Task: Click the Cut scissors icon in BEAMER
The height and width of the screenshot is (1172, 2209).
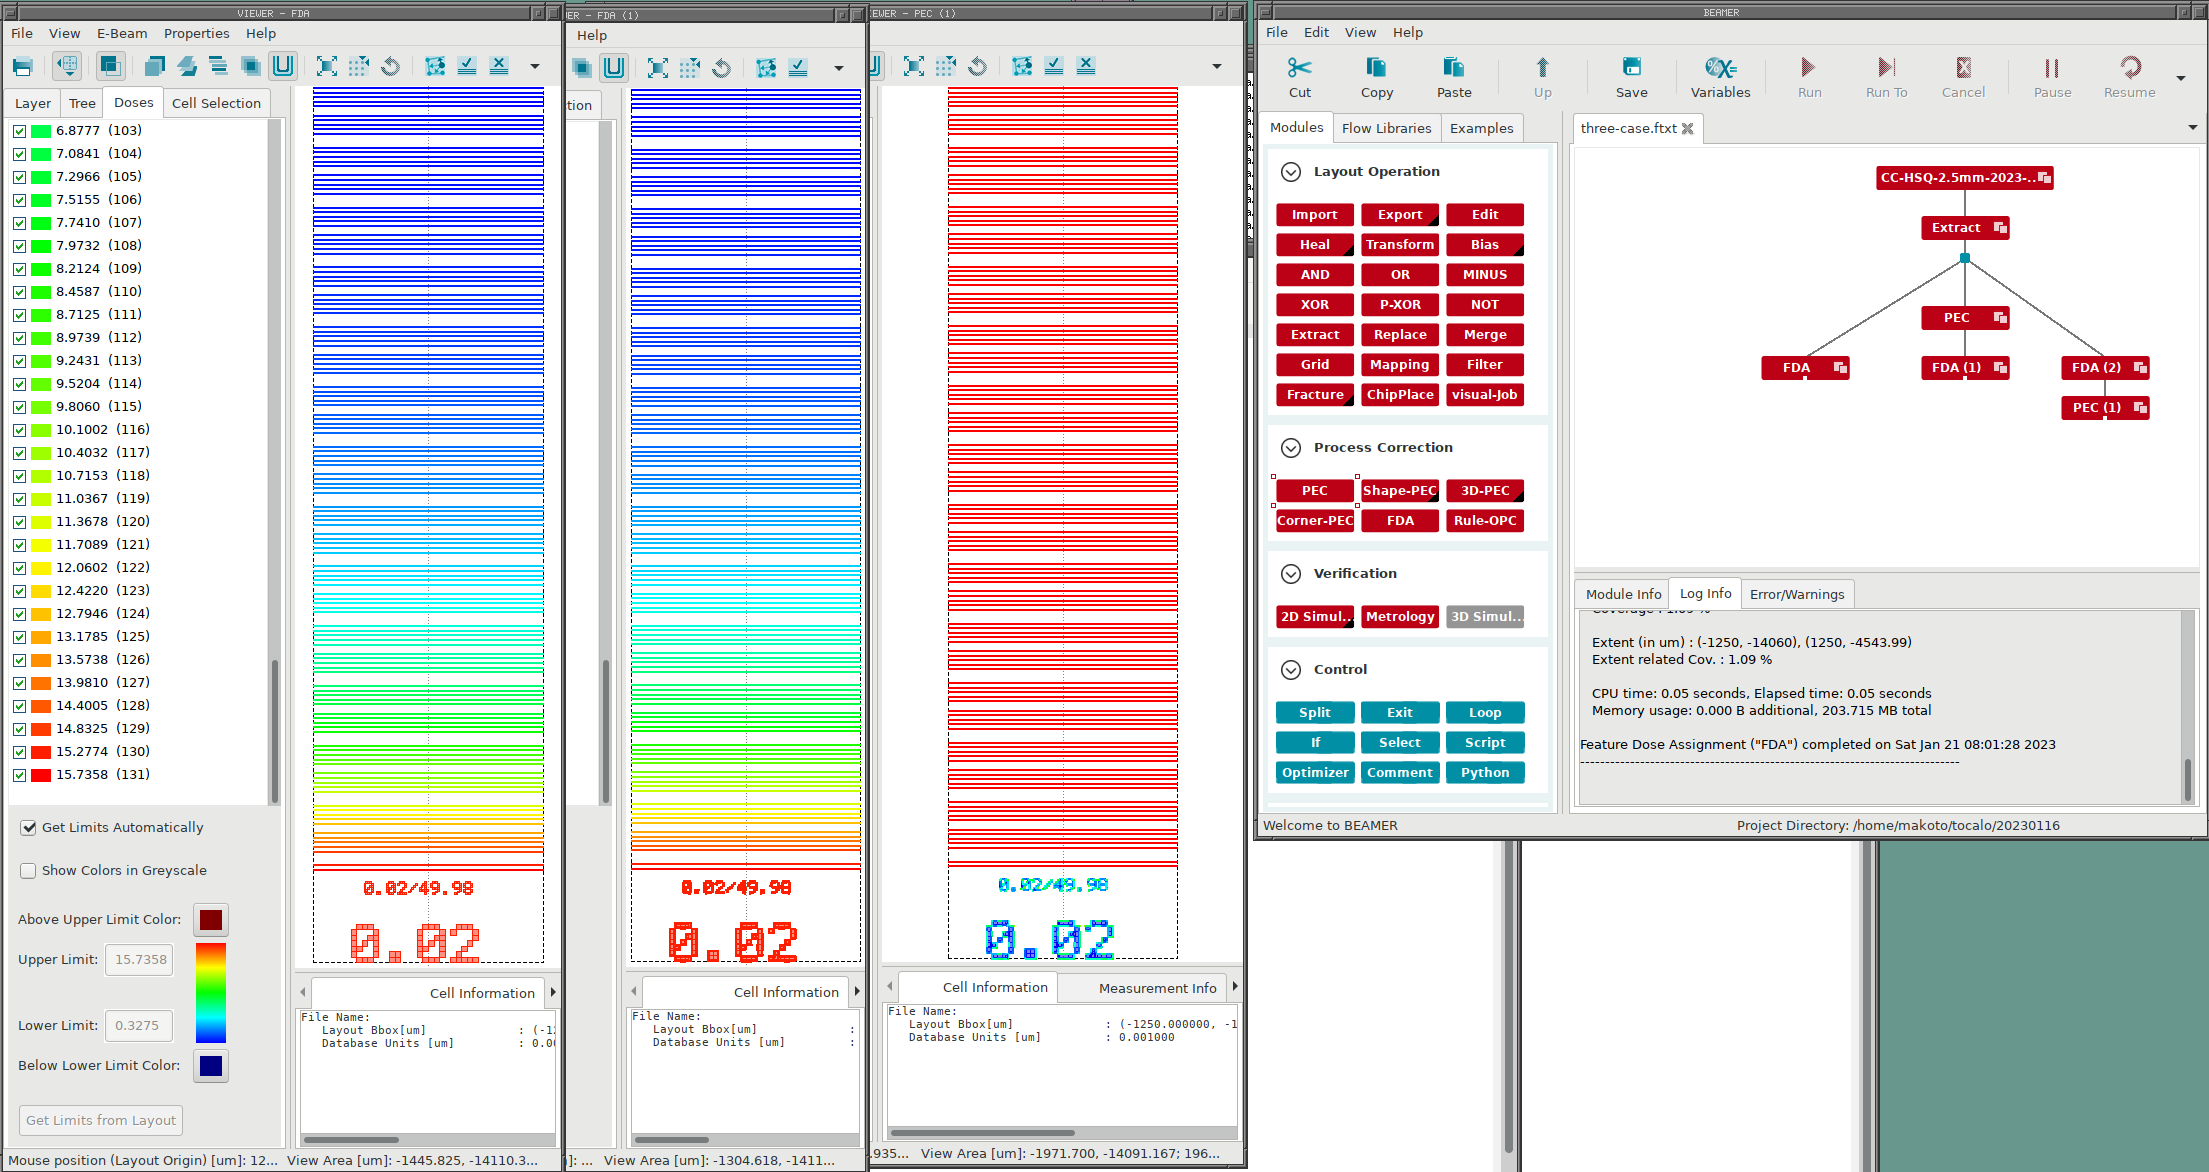Action: pos(1300,67)
